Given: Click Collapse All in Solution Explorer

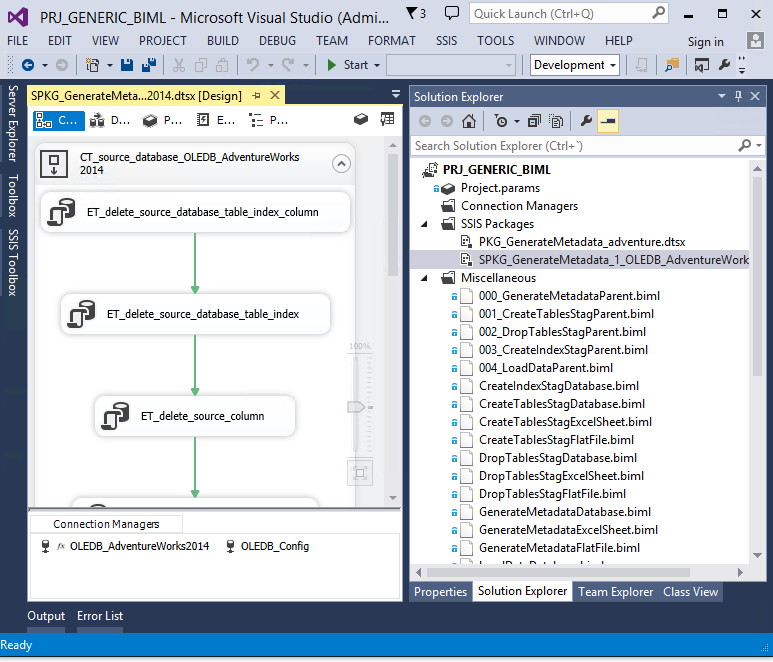Looking at the screenshot, I should (534, 121).
